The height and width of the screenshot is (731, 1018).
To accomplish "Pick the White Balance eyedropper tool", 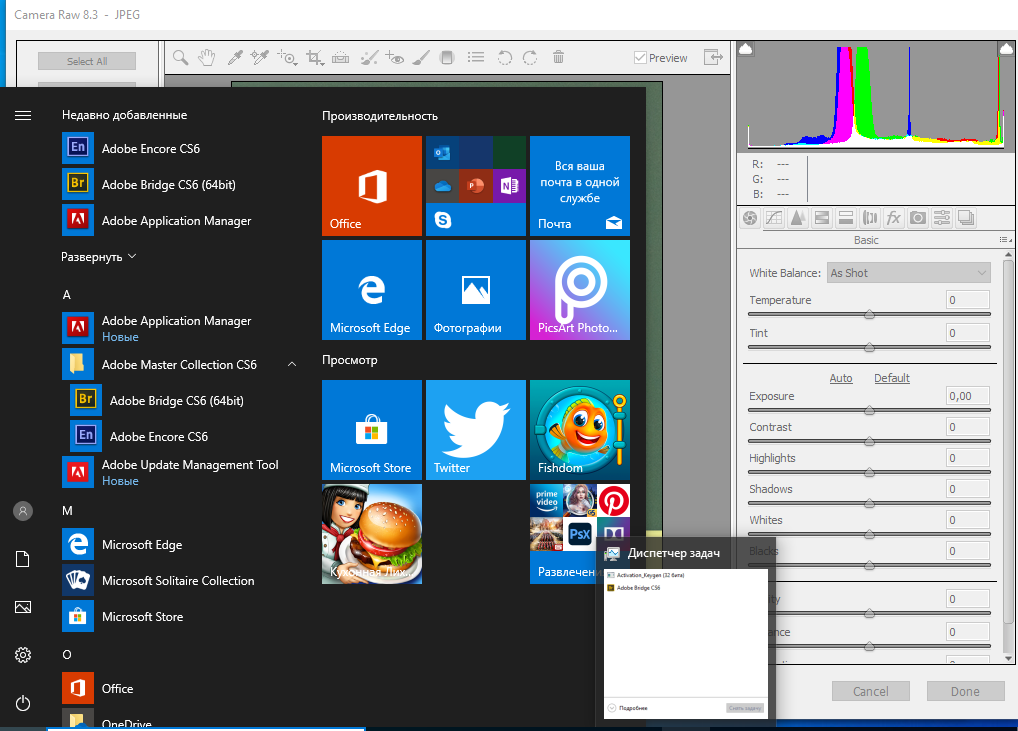I will (x=235, y=58).
